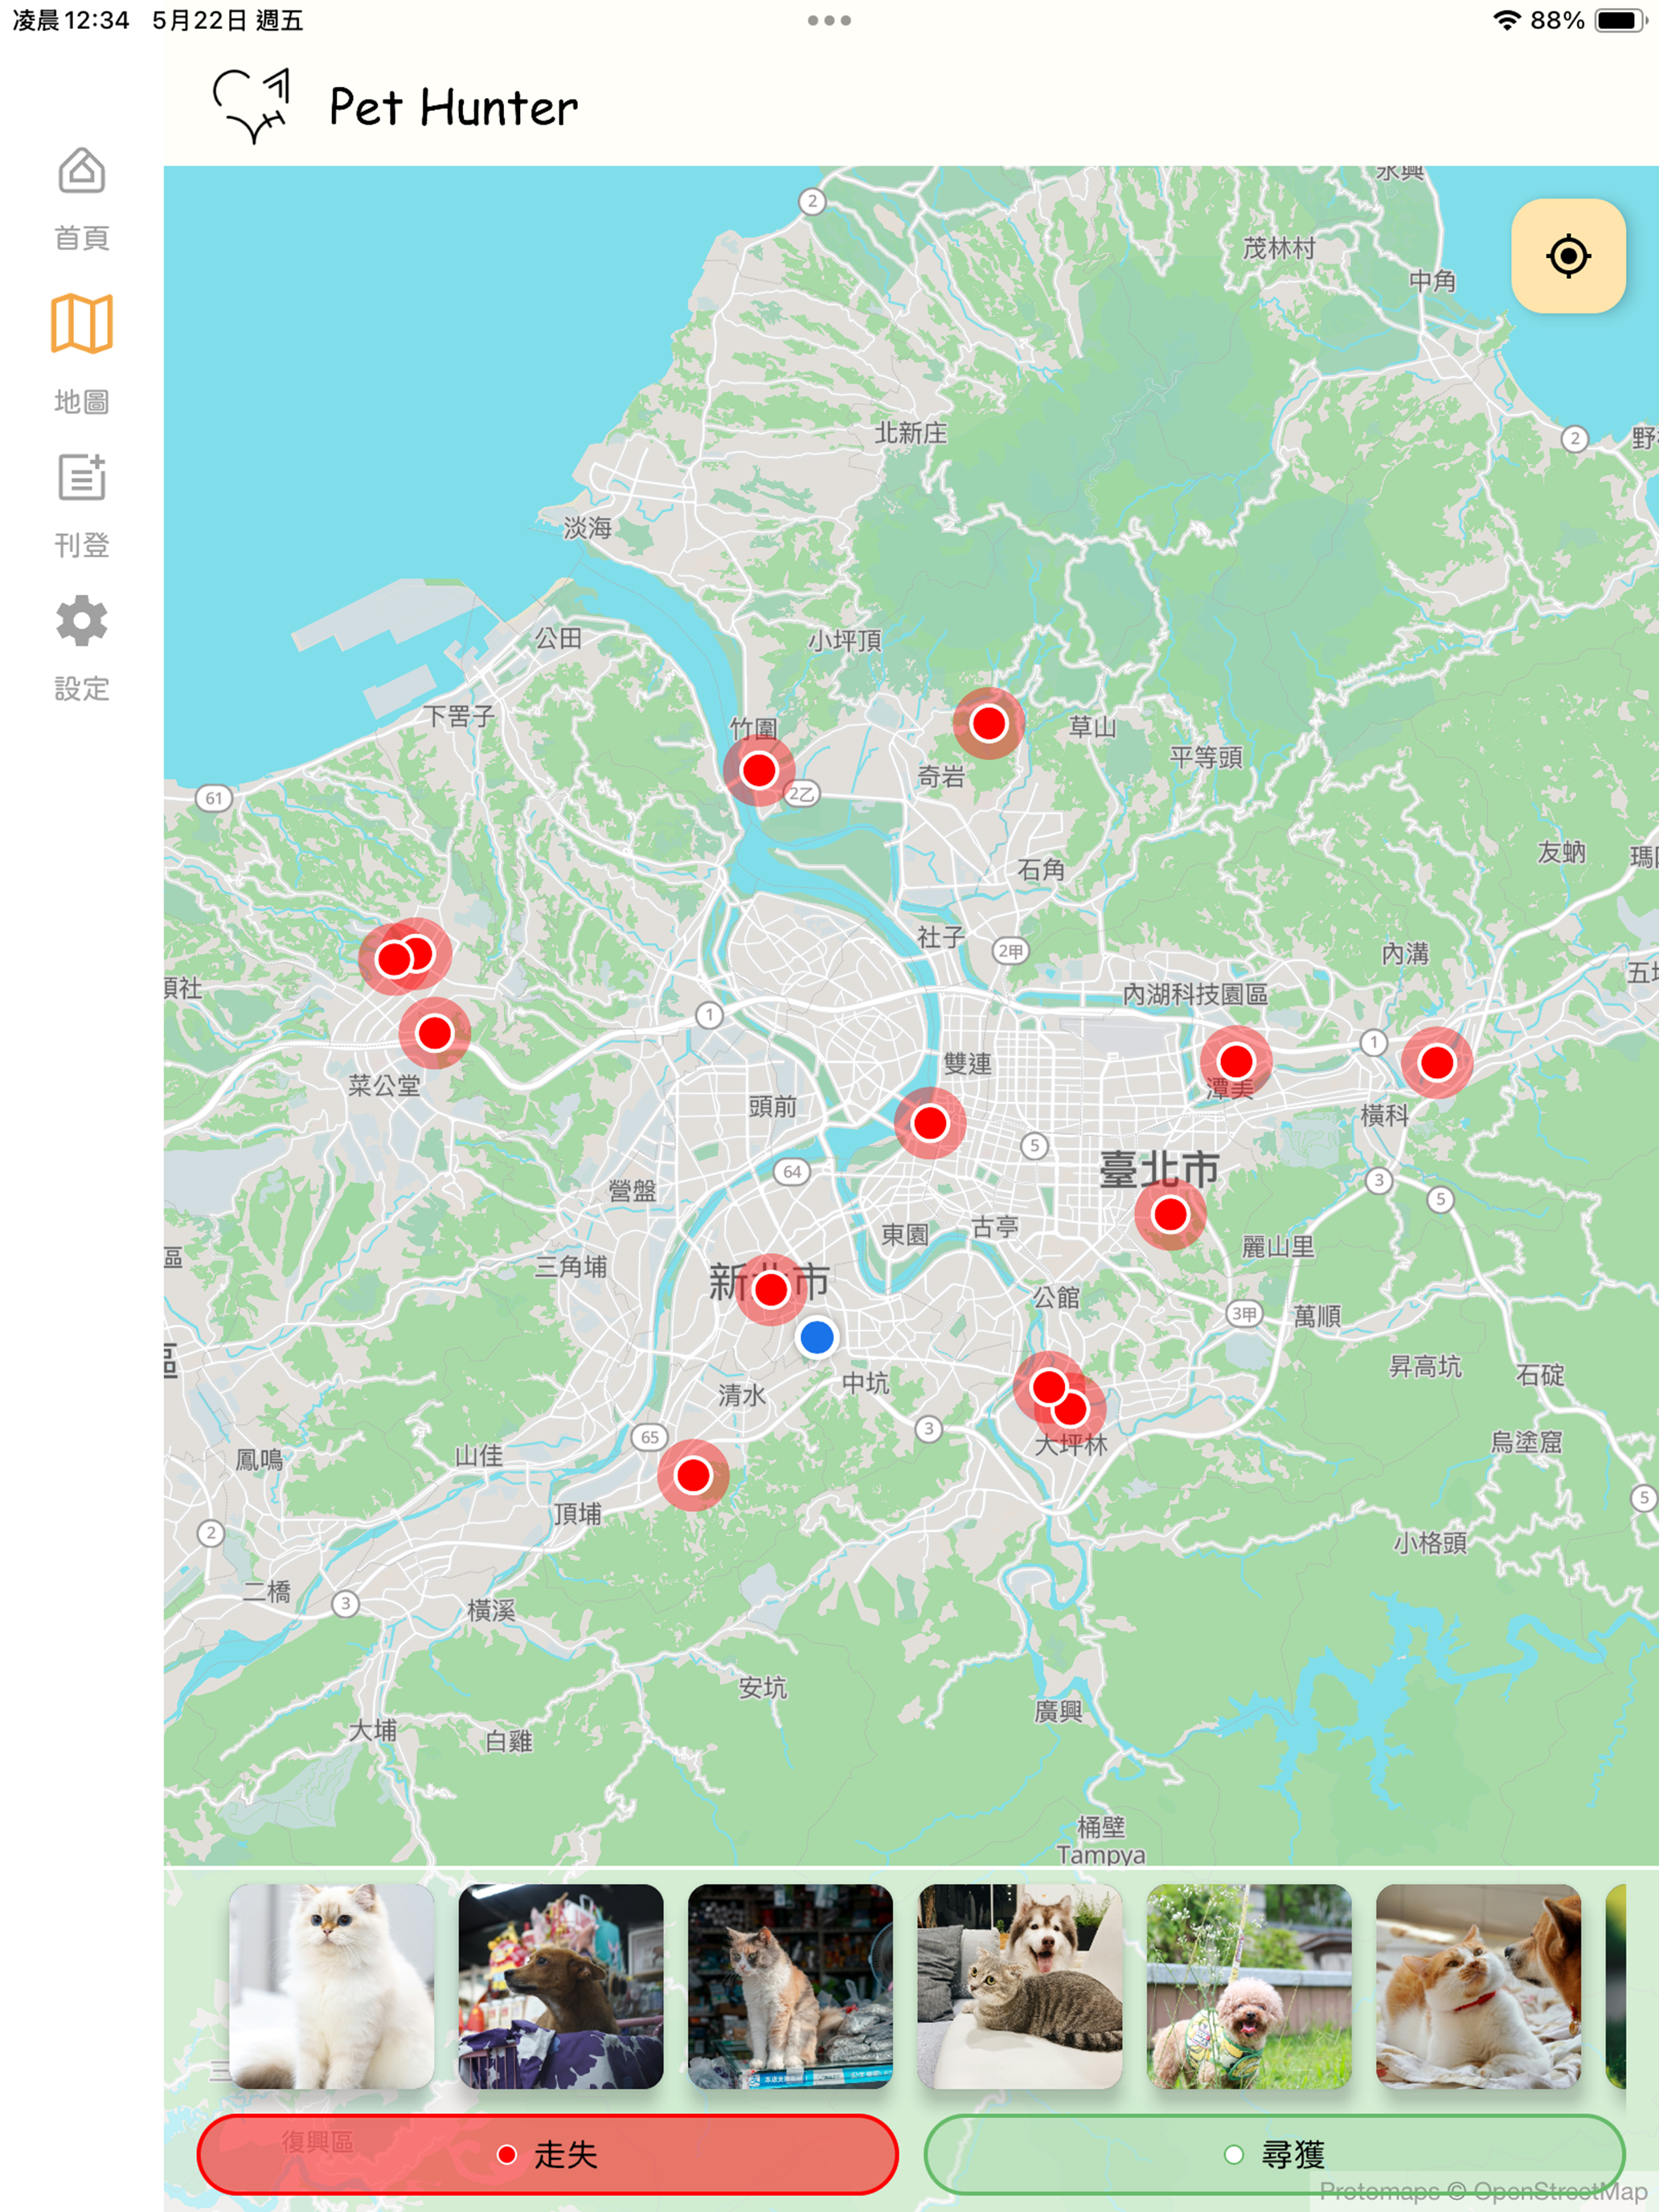
Task: Switch to the 地圖 map tab
Action: click(x=81, y=353)
